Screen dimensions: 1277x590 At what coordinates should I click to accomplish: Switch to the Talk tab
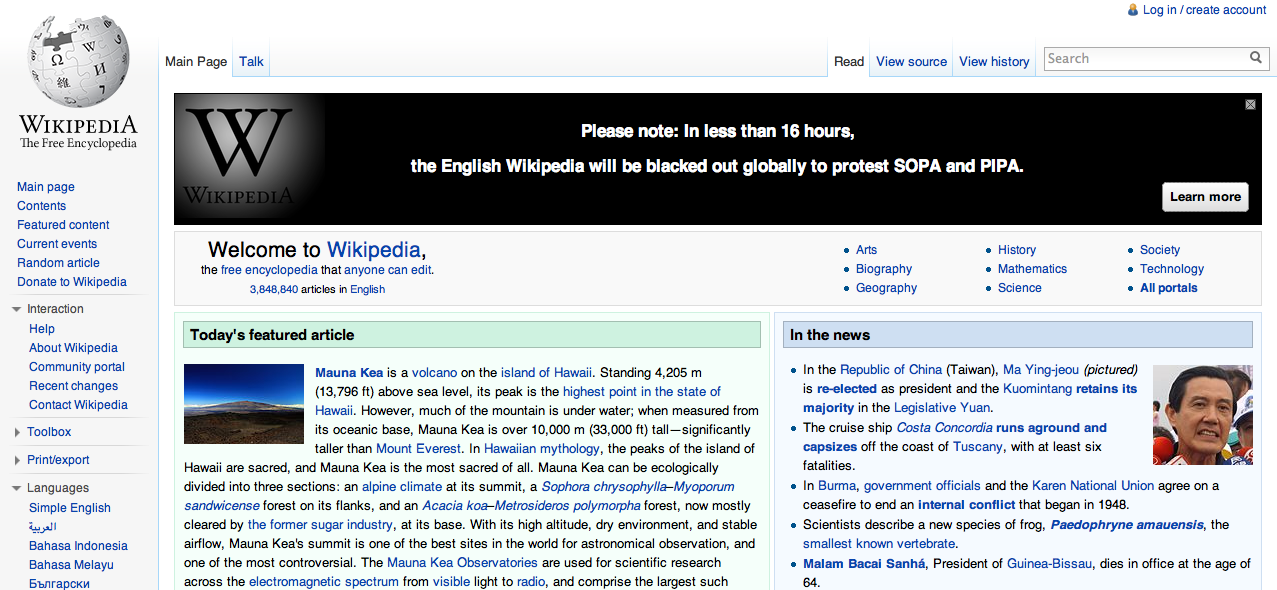click(x=250, y=60)
